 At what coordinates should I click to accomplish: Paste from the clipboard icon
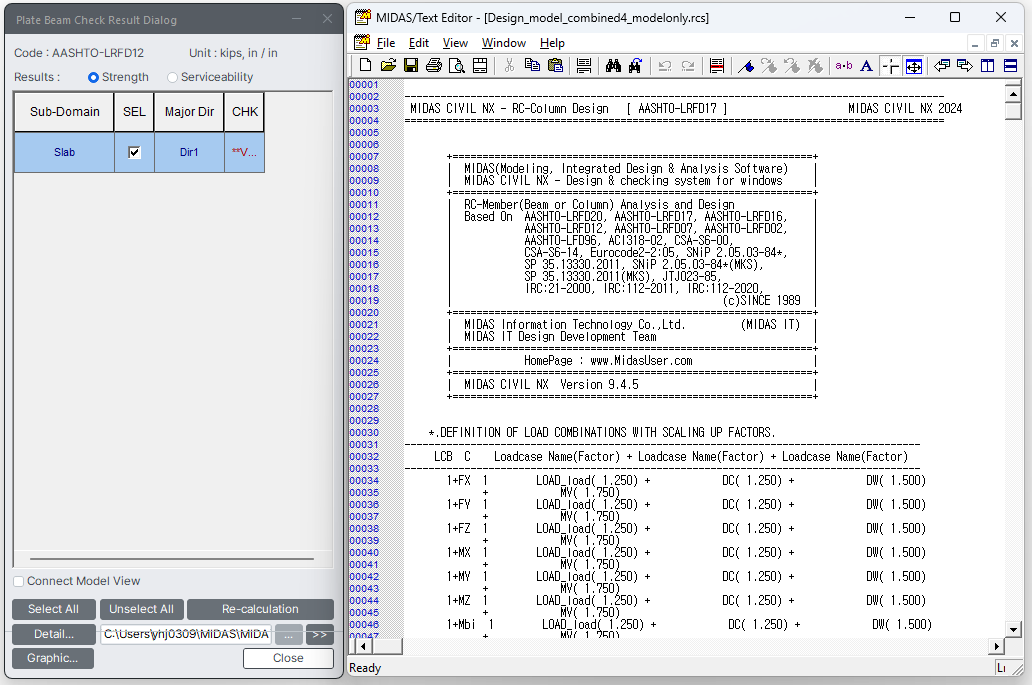click(x=555, y=65)
